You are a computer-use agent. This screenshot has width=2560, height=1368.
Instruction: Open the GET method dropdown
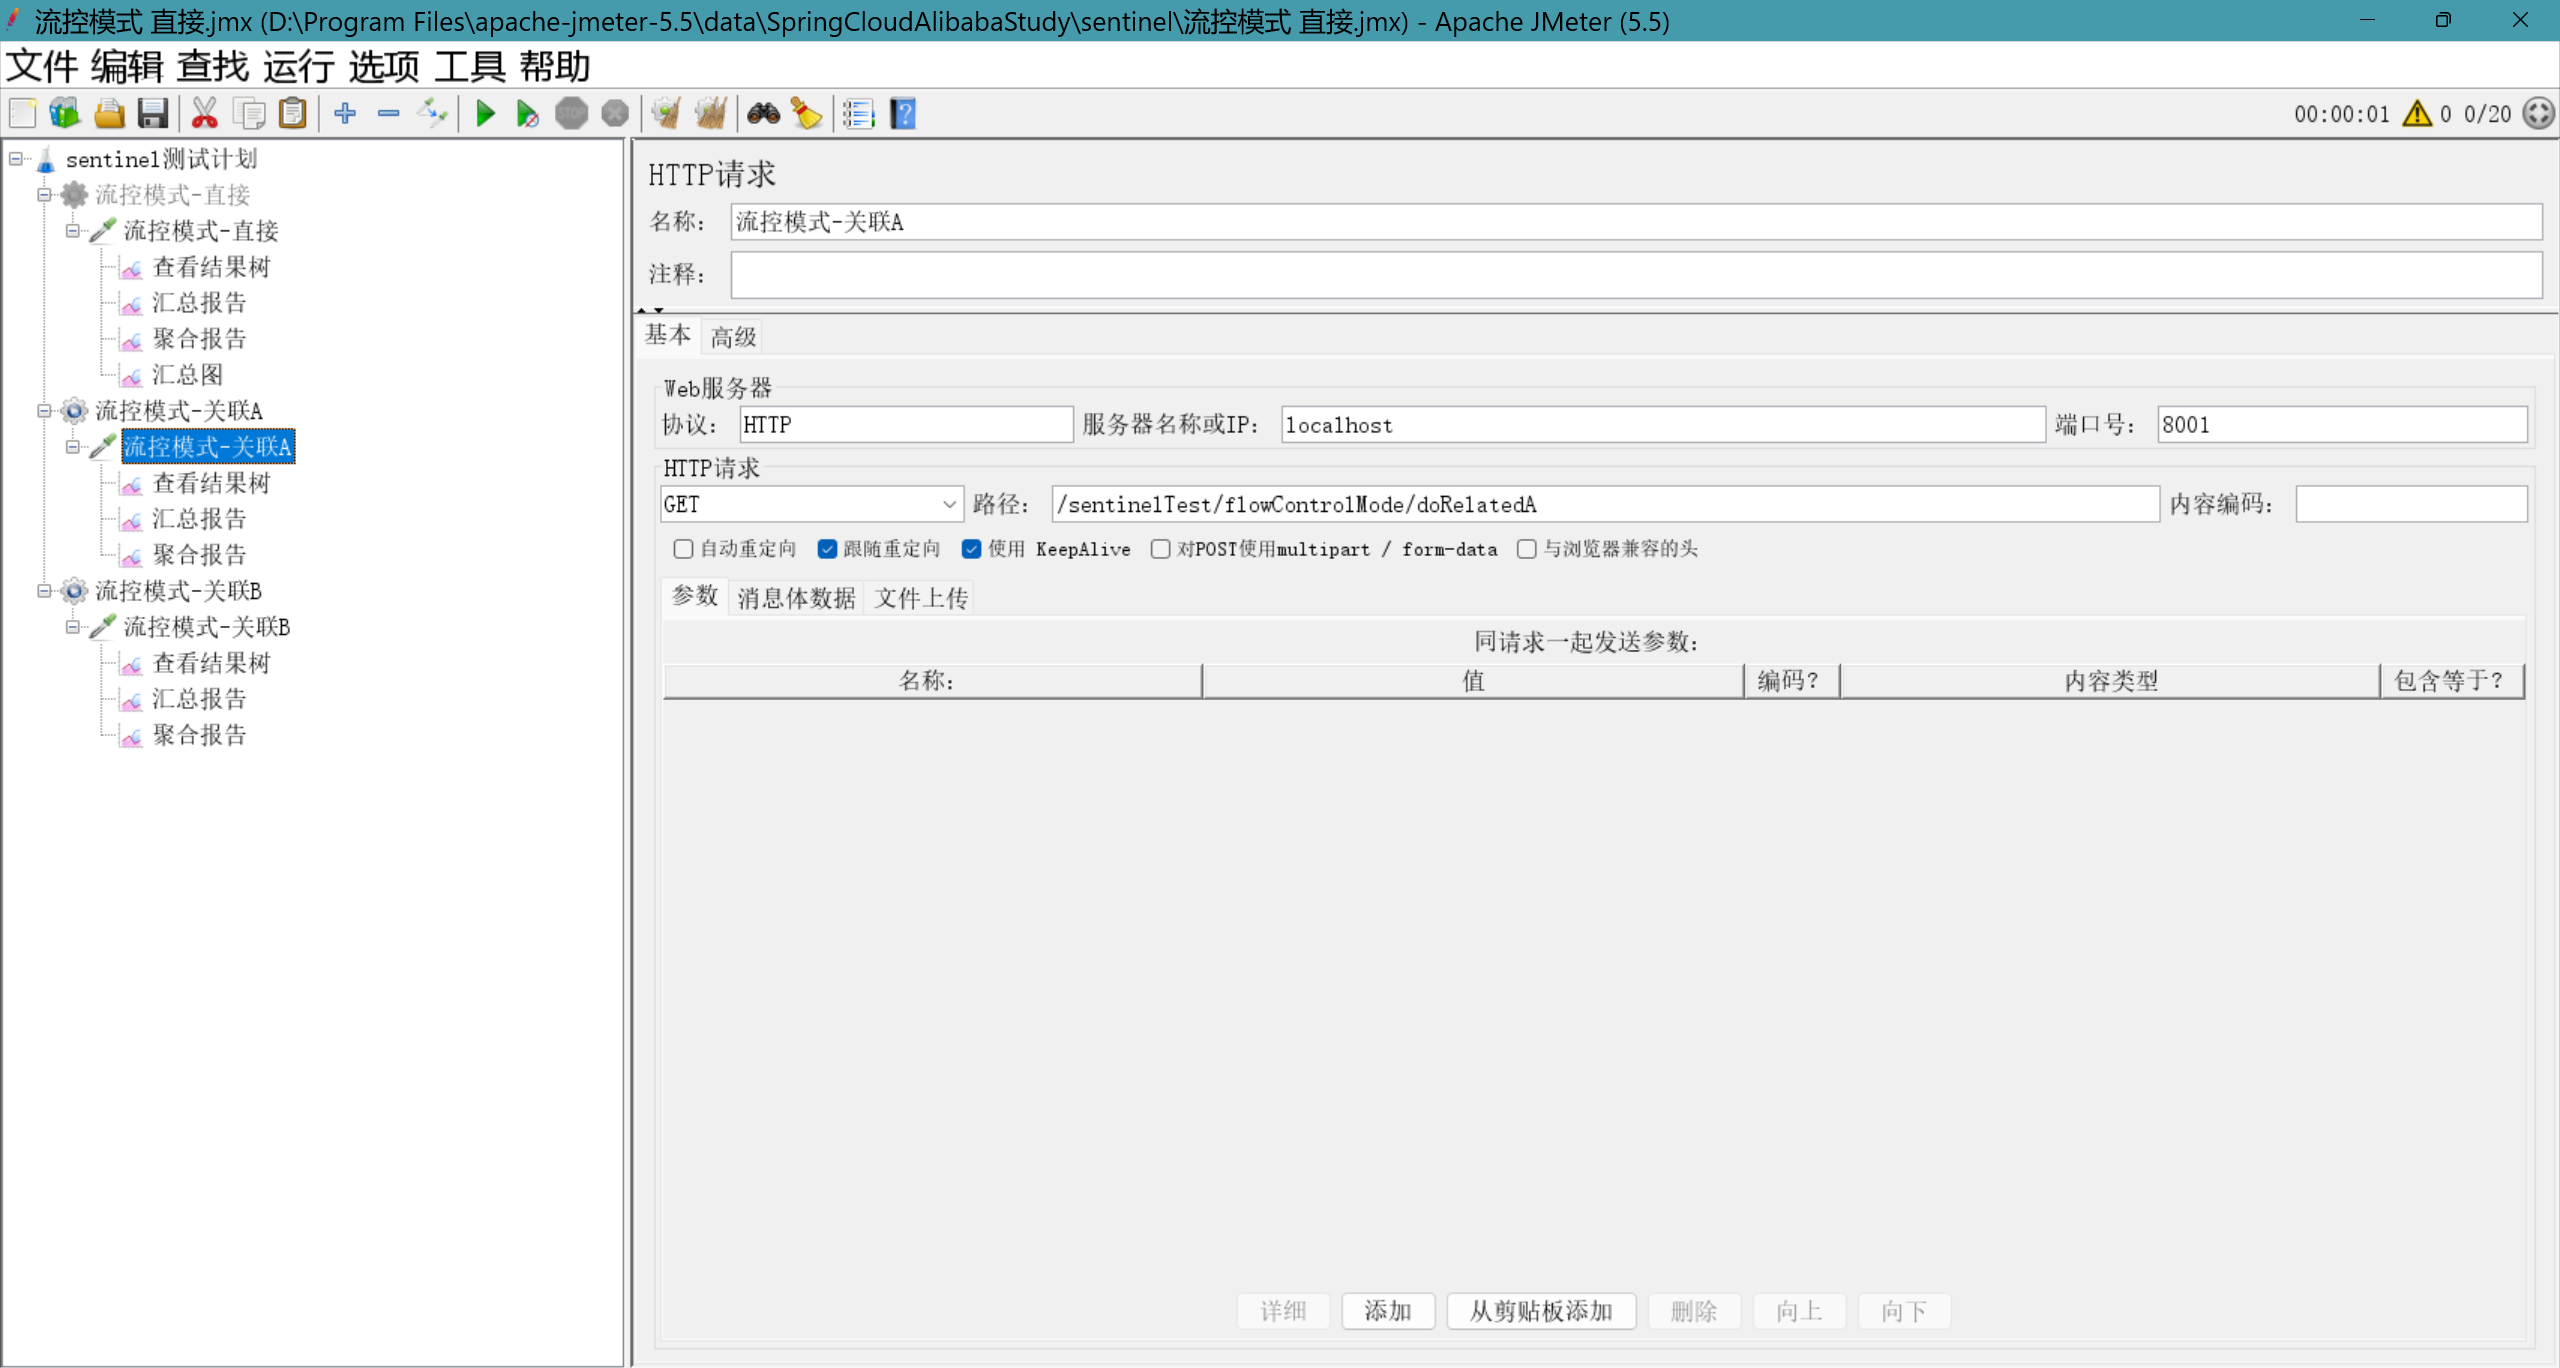[x=948, y=504]
